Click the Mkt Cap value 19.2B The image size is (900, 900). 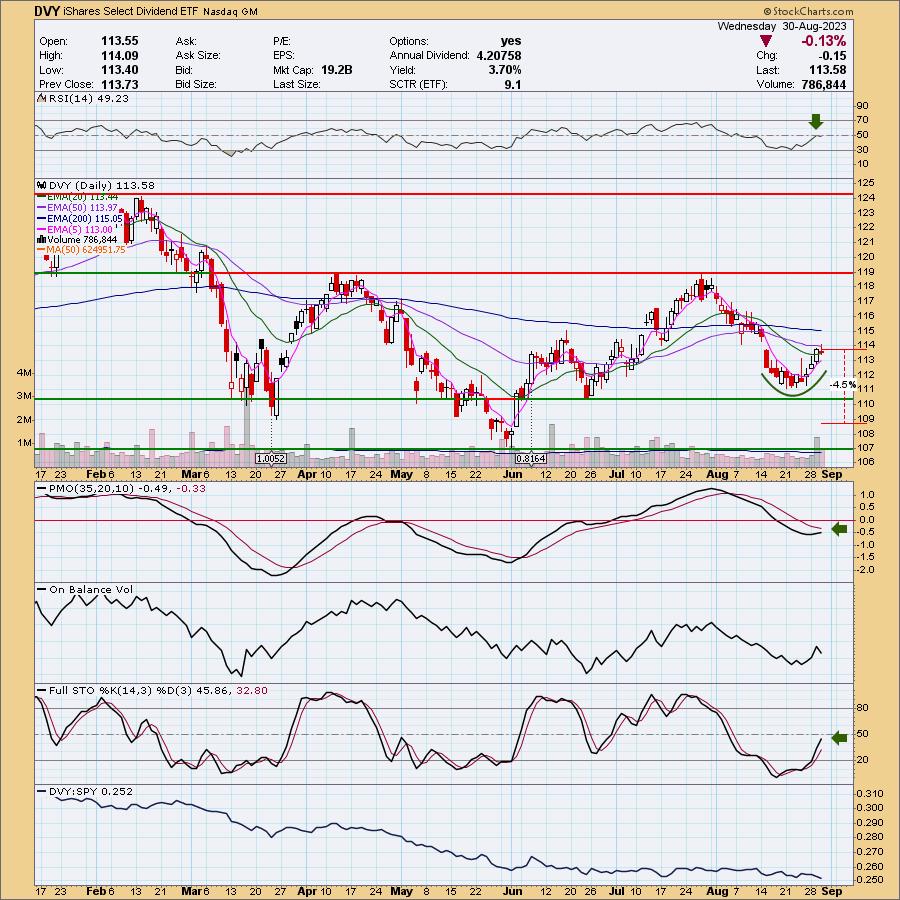pyautogui.click(x=336, y=69)
